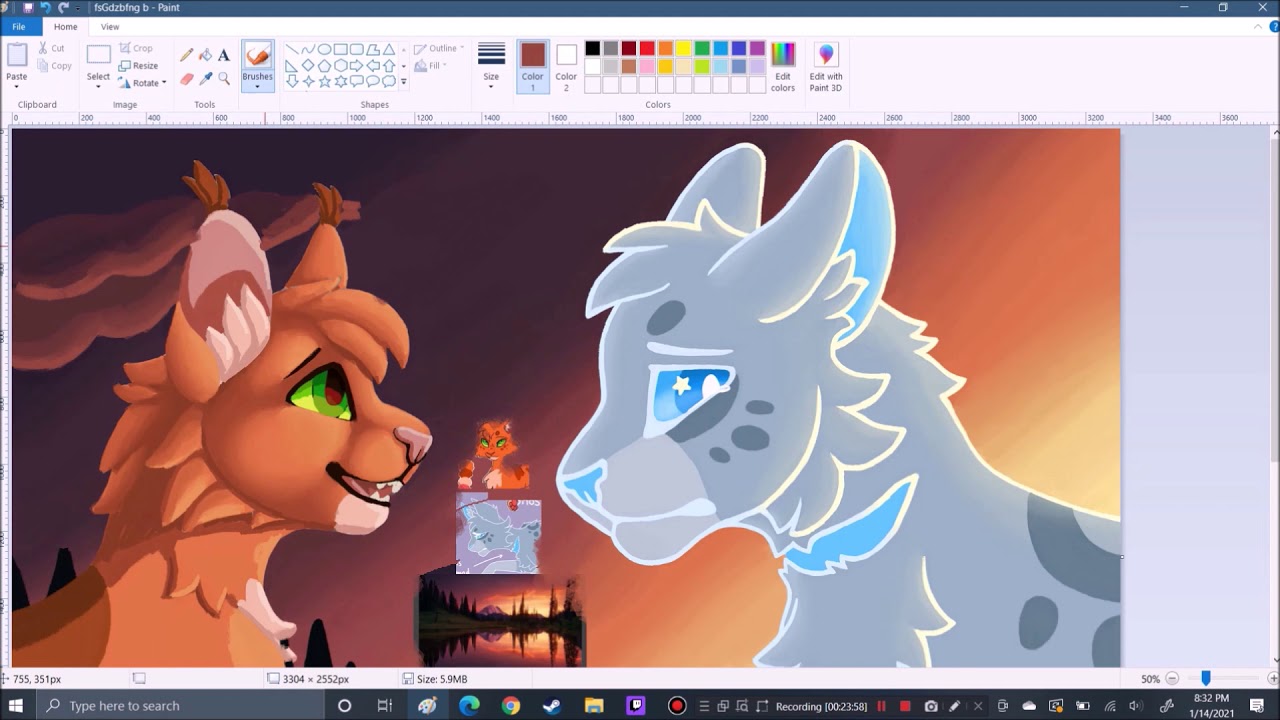Click the Paste clipboard icon
1280x720 pixels.
[x=17, y=55]
